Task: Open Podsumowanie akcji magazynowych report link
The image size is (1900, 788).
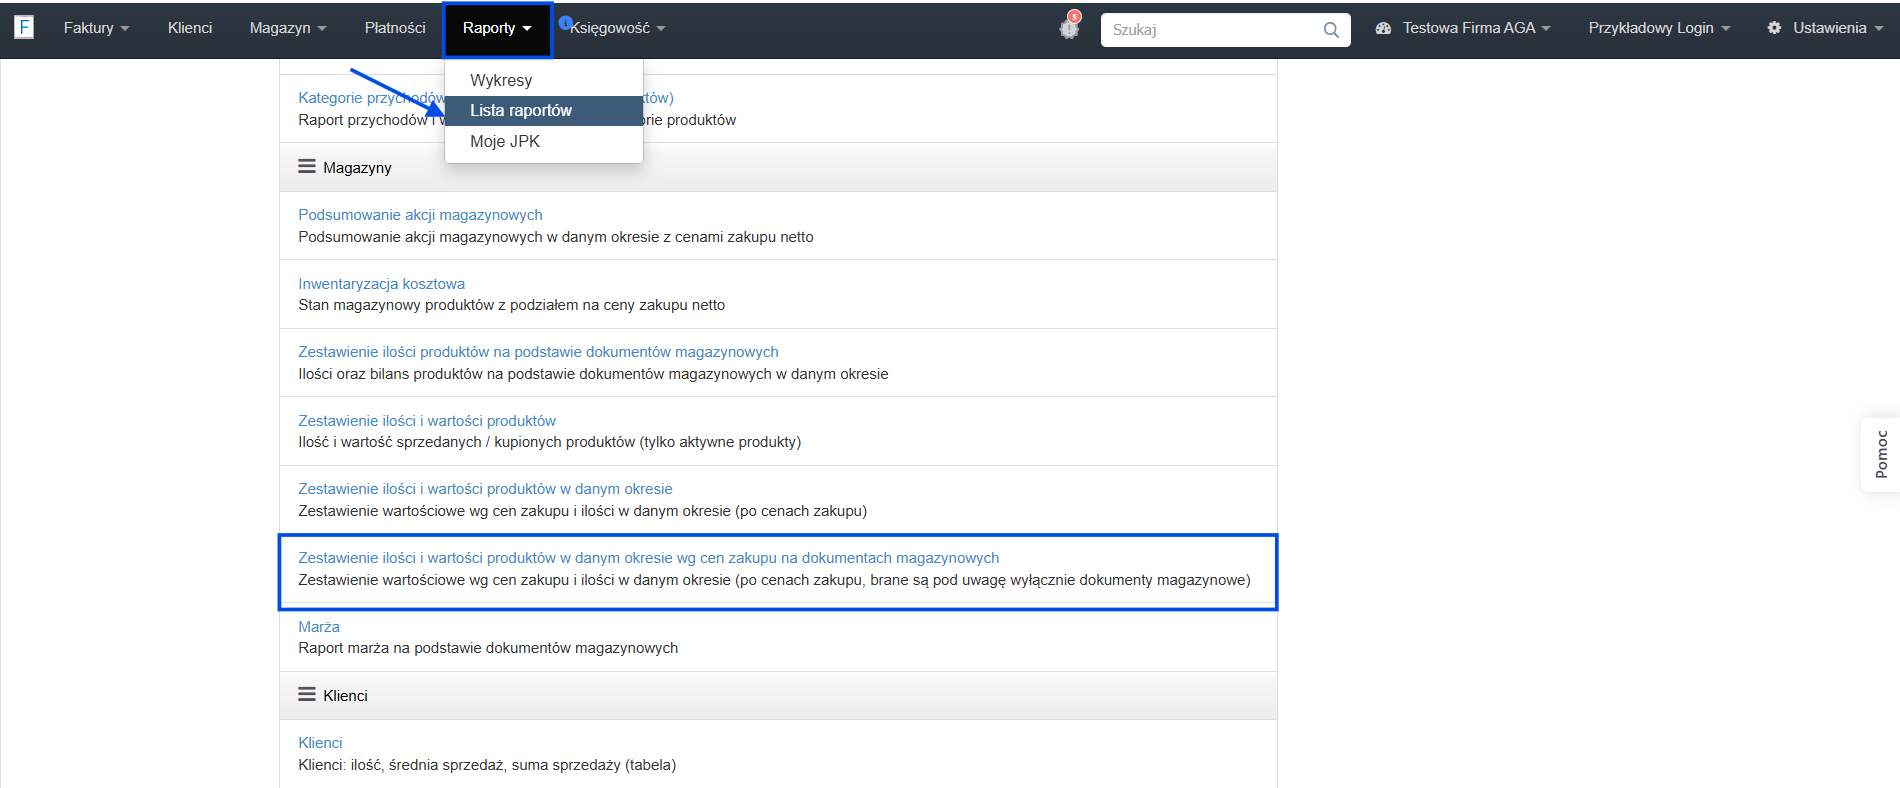Action: pyautogui.click(x=420, y=215)
